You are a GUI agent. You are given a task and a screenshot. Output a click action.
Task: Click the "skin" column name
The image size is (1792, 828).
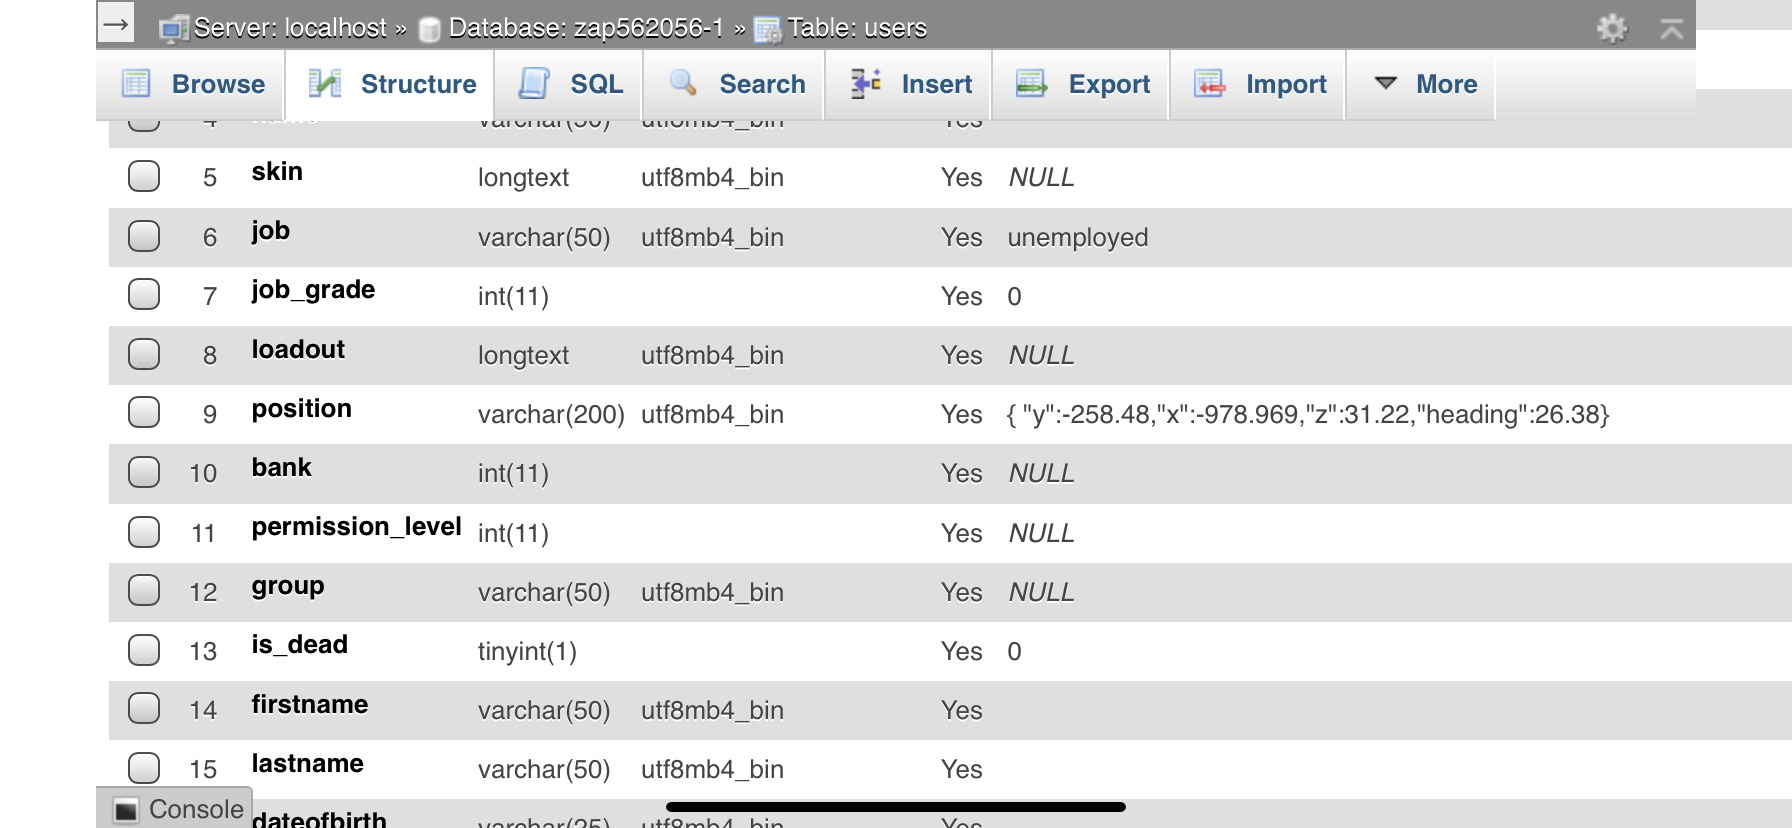point(277,172)
